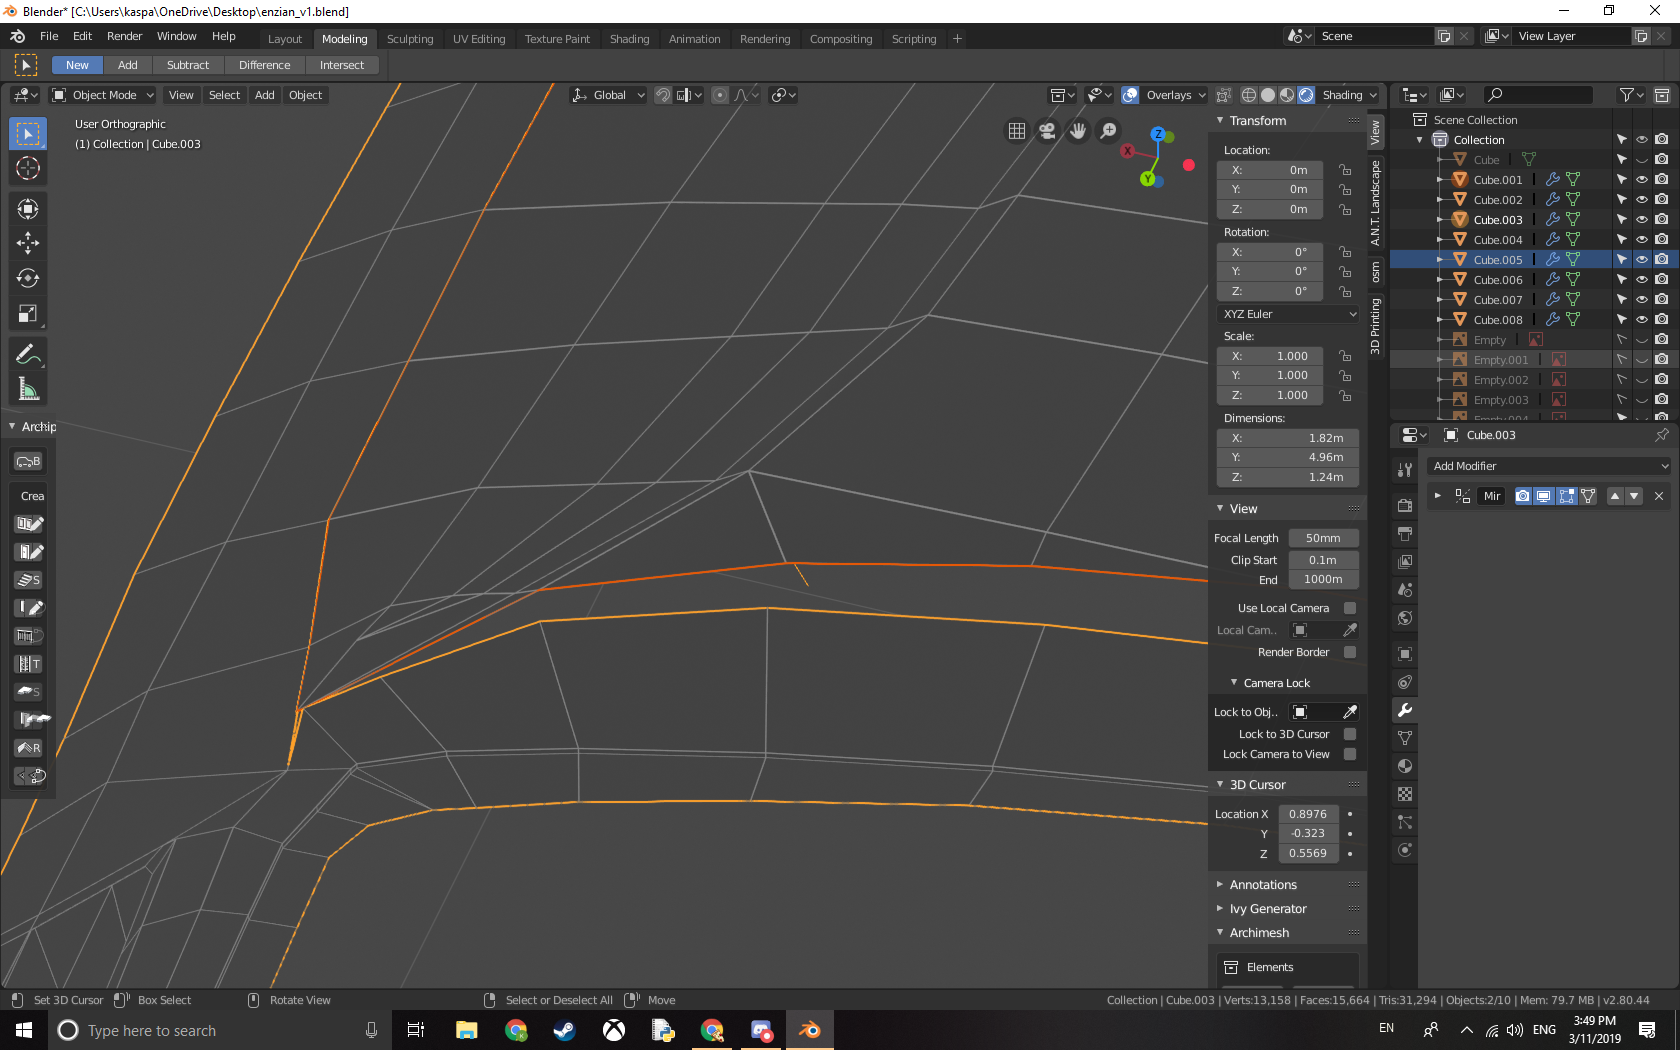Open the Global transform orientation dropdown

pyautogui.click(x=609, y=95)
